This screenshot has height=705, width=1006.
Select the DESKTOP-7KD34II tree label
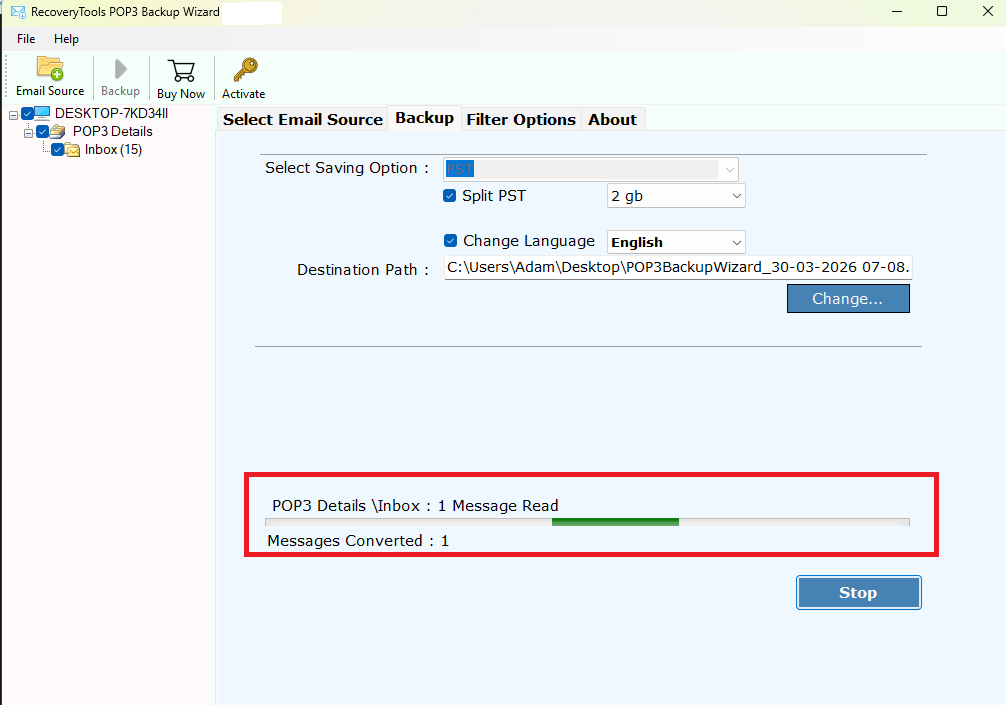111,114
